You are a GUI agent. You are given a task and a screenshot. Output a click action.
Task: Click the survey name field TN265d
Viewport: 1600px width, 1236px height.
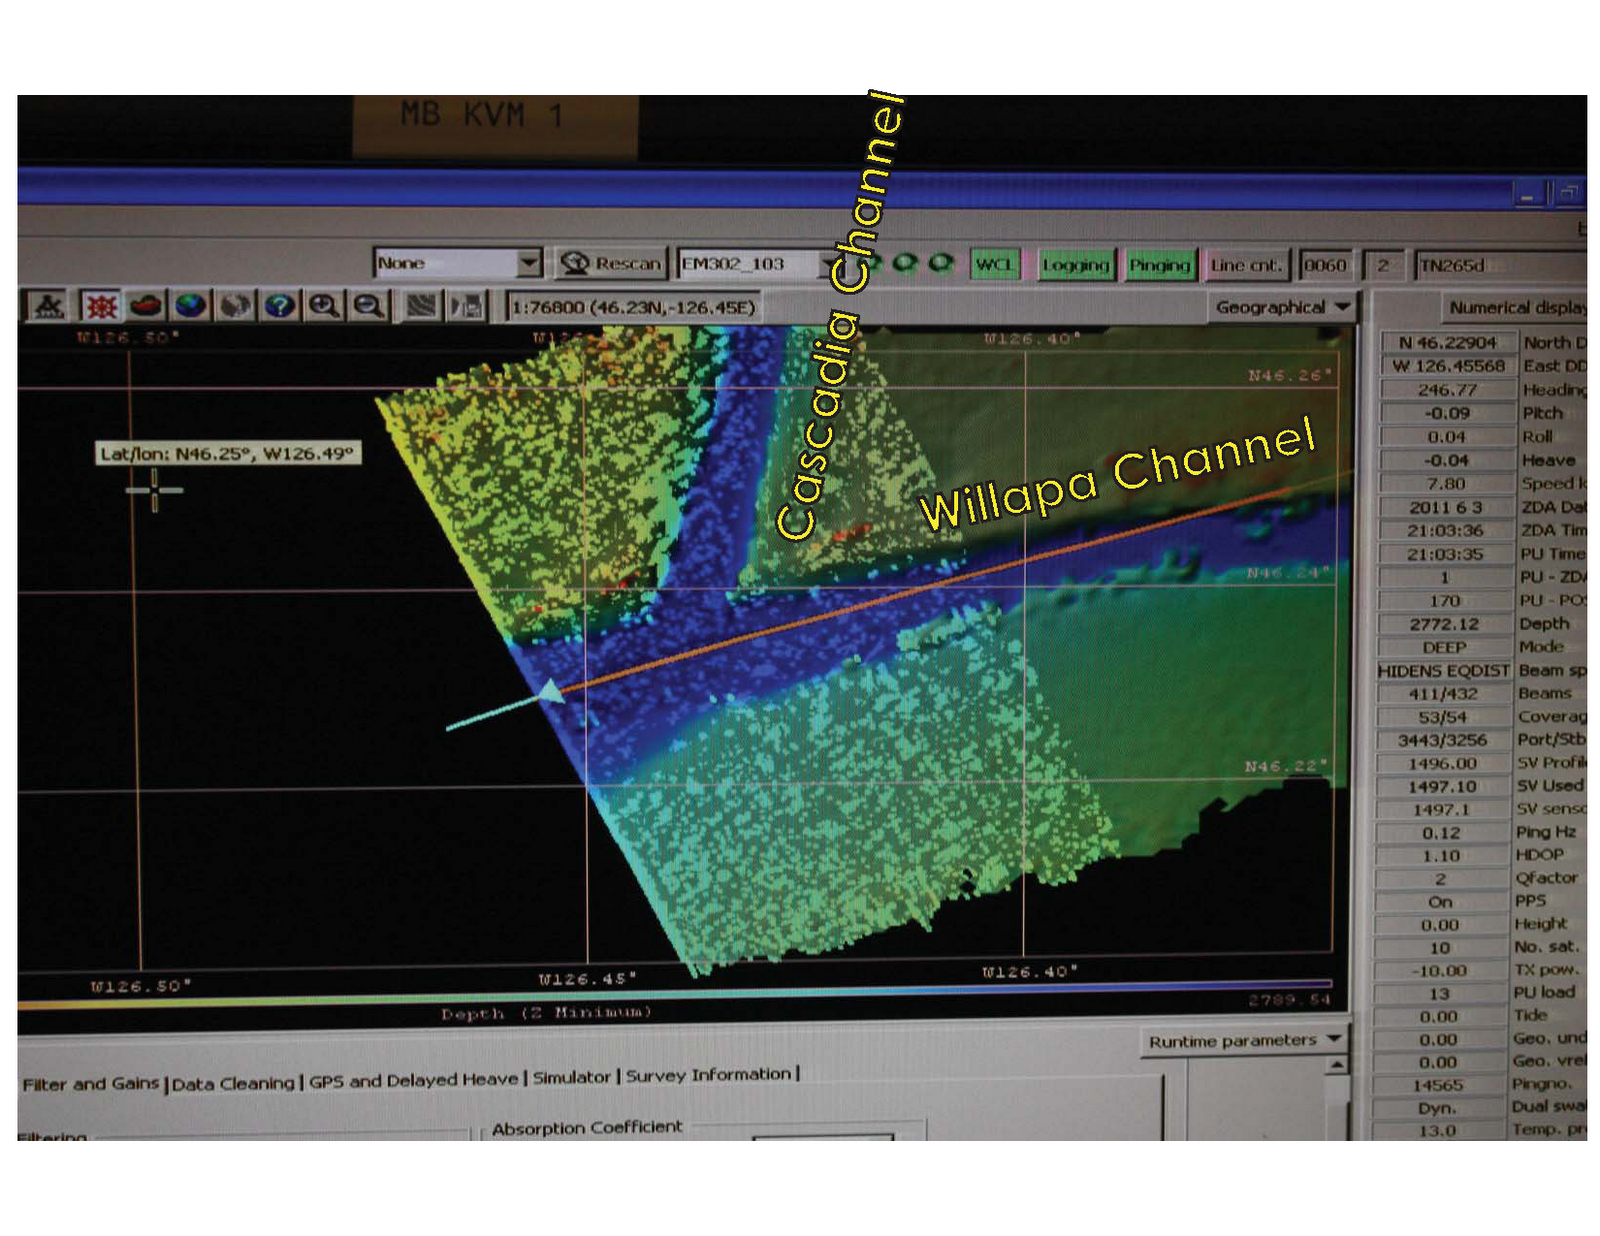[x=1500, y=265]
